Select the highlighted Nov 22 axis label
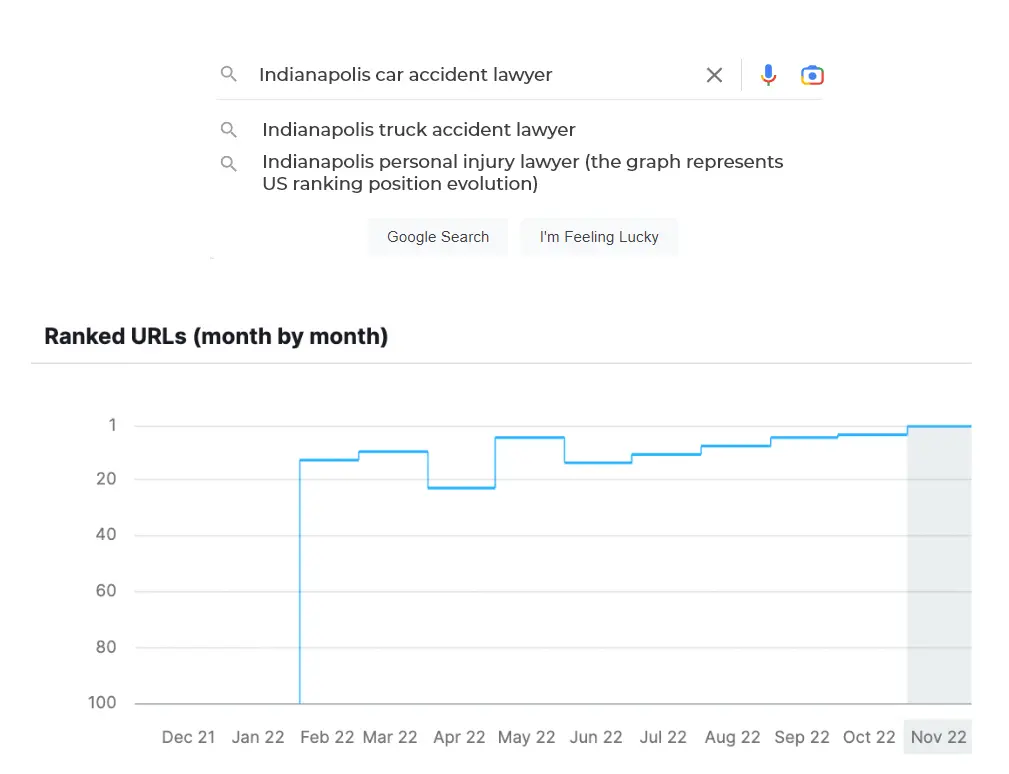Screen dimensions: 1009x774 coord(938,737)
